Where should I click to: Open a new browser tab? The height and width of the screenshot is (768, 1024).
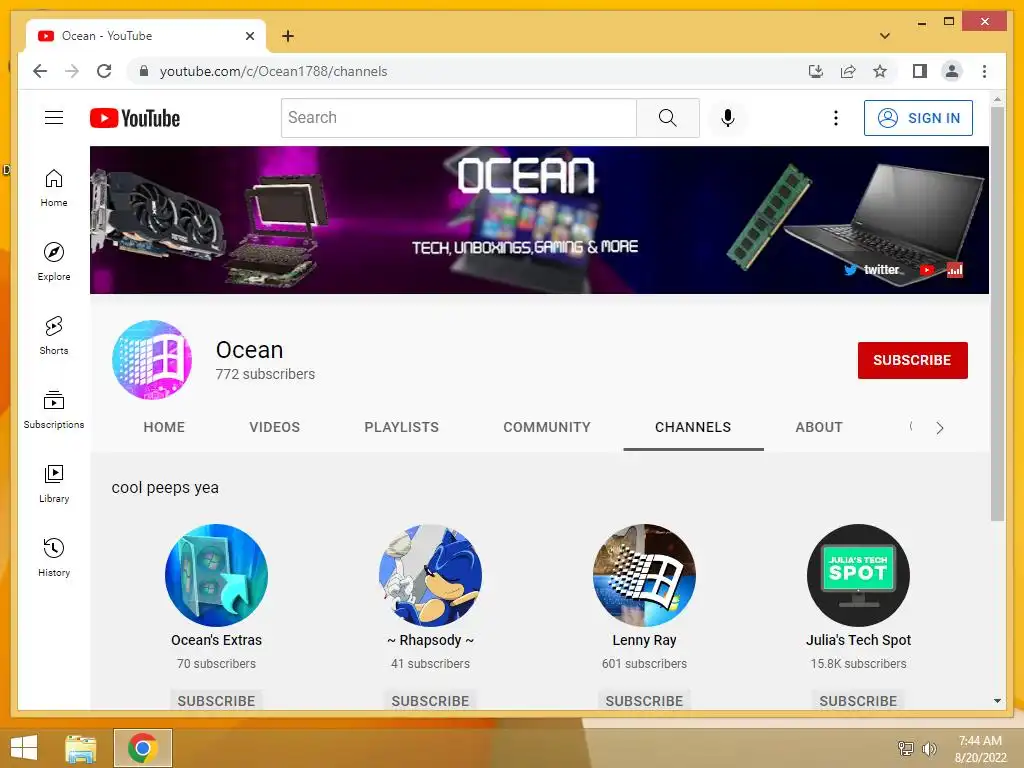click(x=288, y=36)
